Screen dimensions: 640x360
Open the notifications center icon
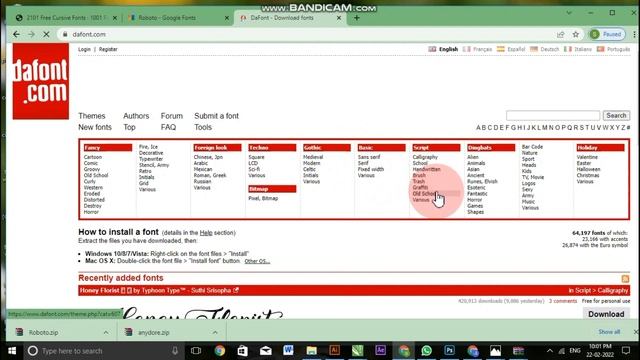(x=626, y=351)
